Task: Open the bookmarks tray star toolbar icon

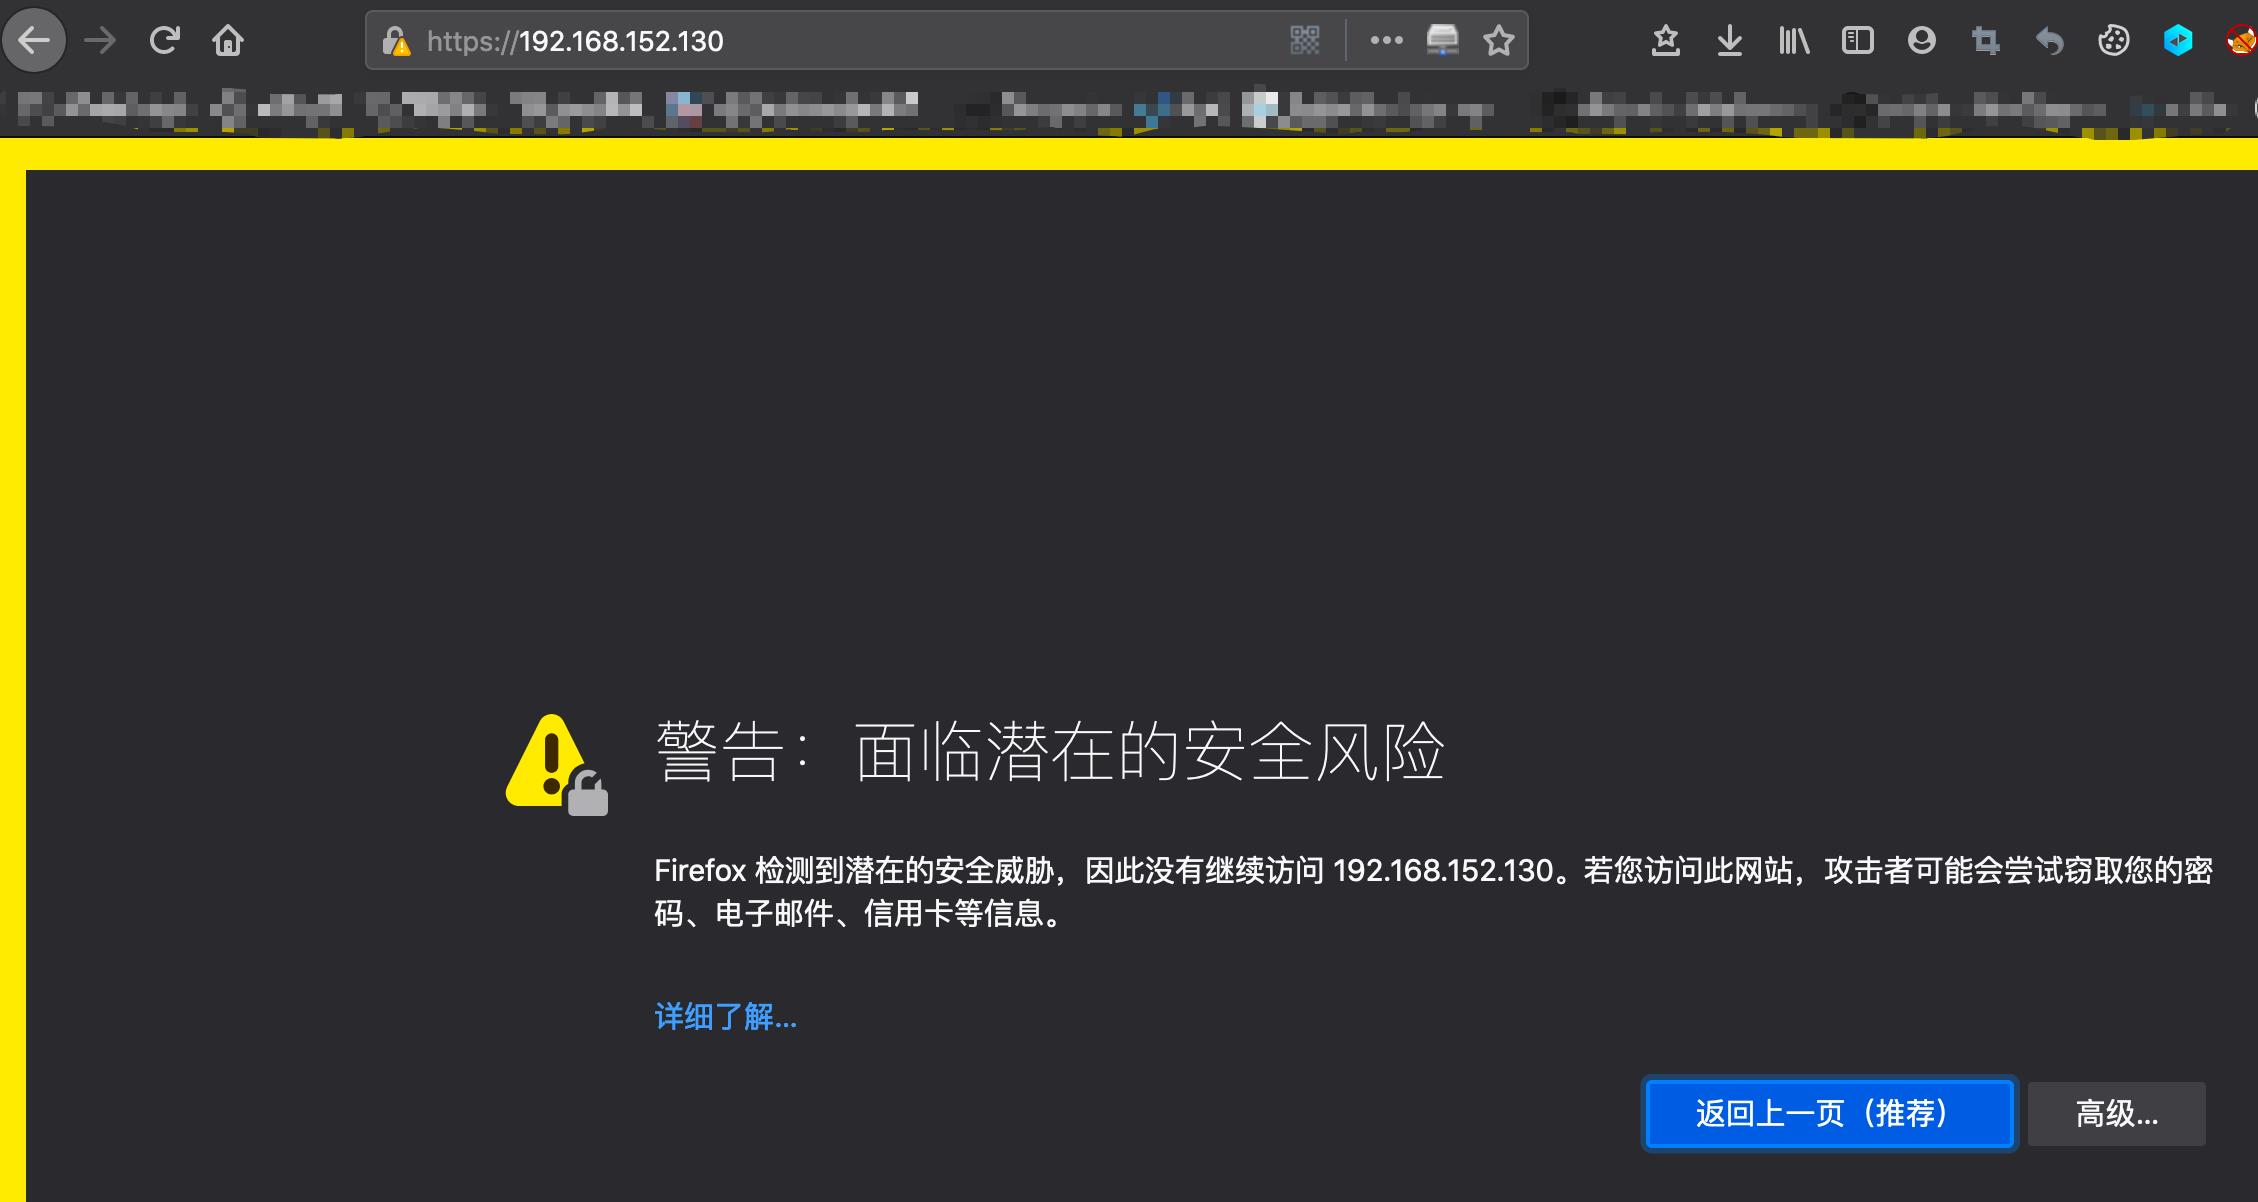Action: 1665,41
